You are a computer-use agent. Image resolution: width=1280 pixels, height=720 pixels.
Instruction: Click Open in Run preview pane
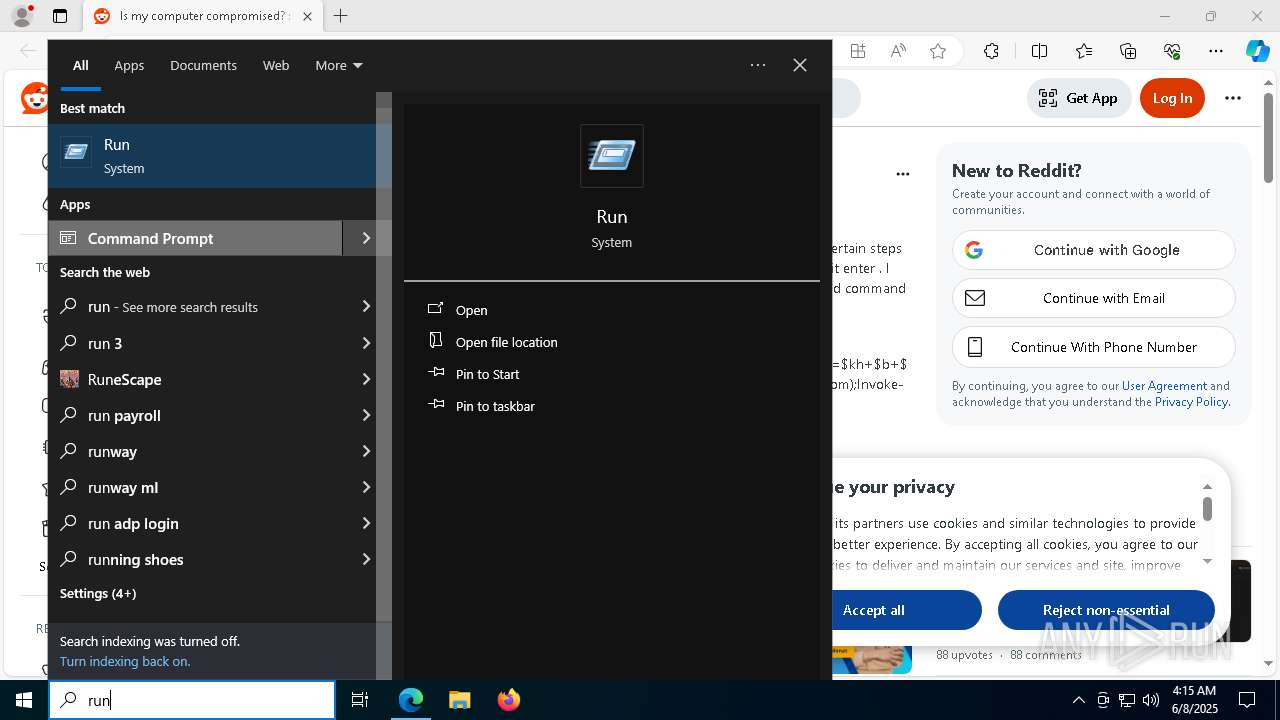pos(471,310)
